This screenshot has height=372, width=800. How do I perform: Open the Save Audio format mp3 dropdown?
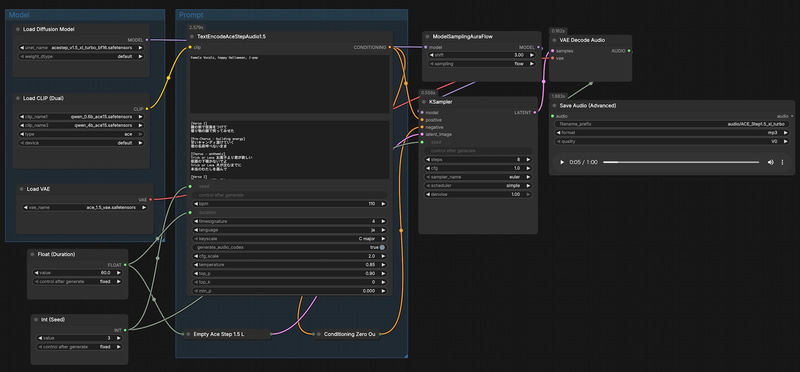tap(672, 133)
